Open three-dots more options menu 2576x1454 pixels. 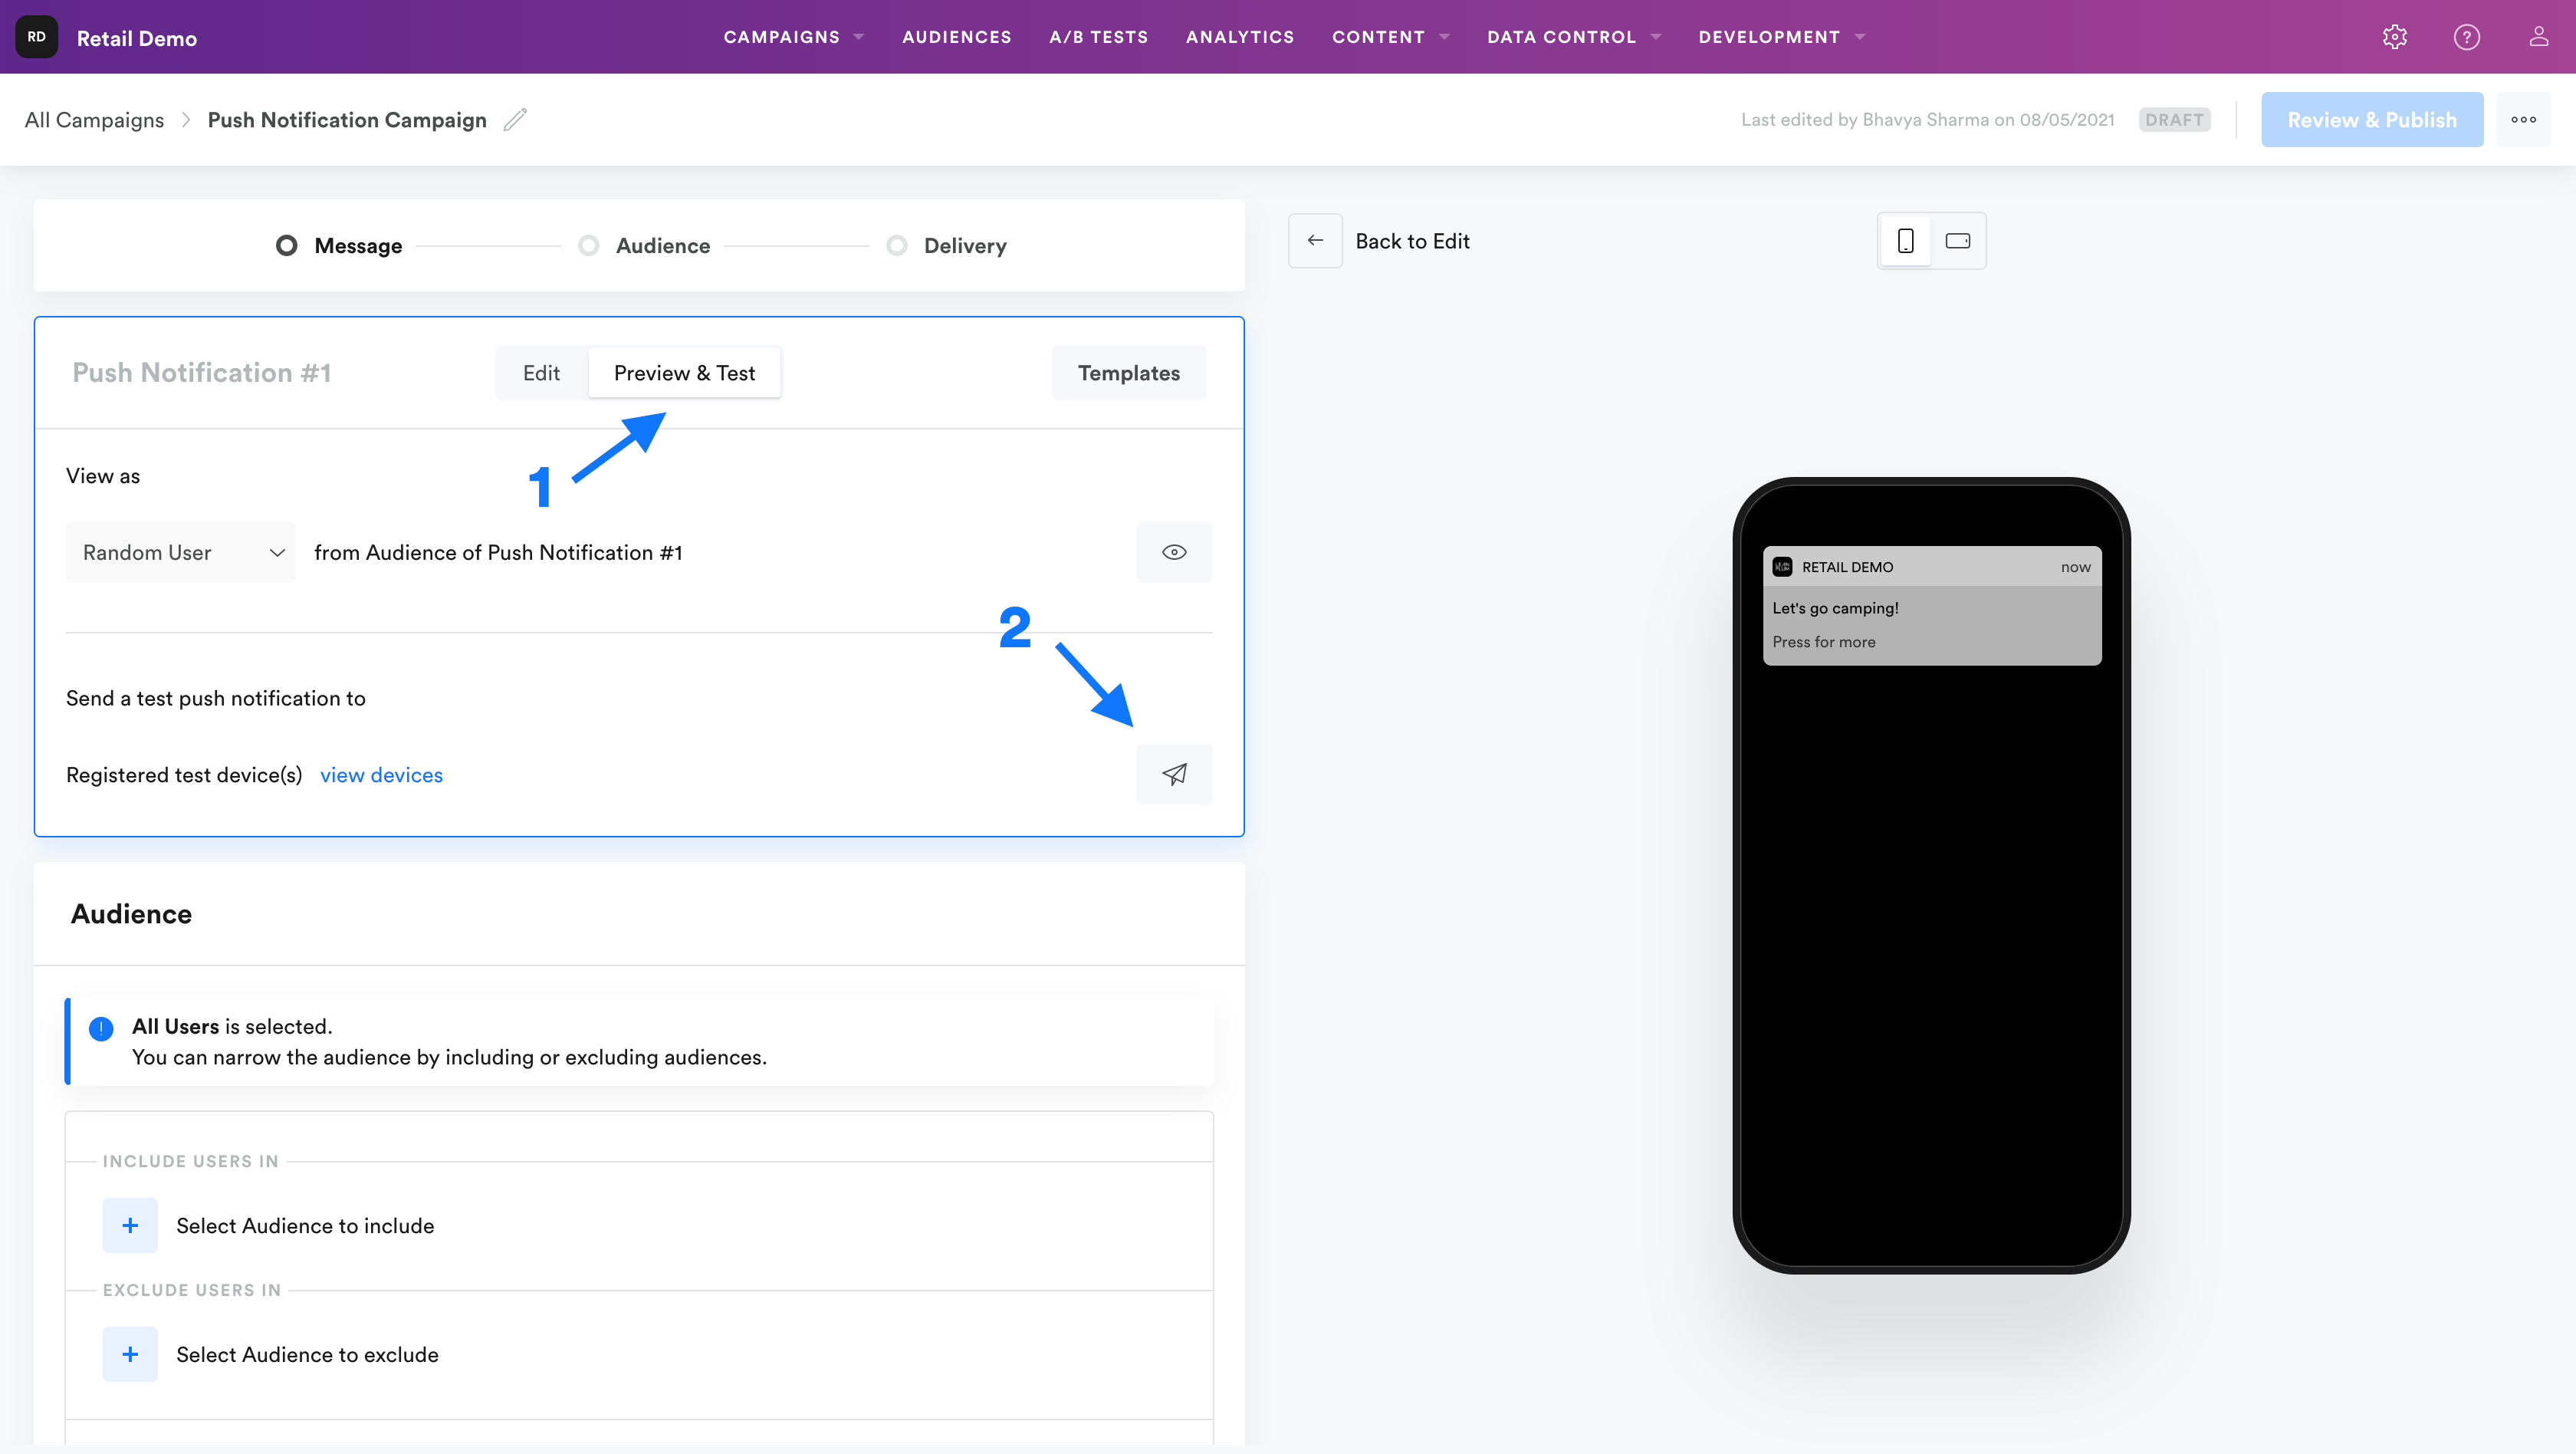click(x=2523, y=120)
